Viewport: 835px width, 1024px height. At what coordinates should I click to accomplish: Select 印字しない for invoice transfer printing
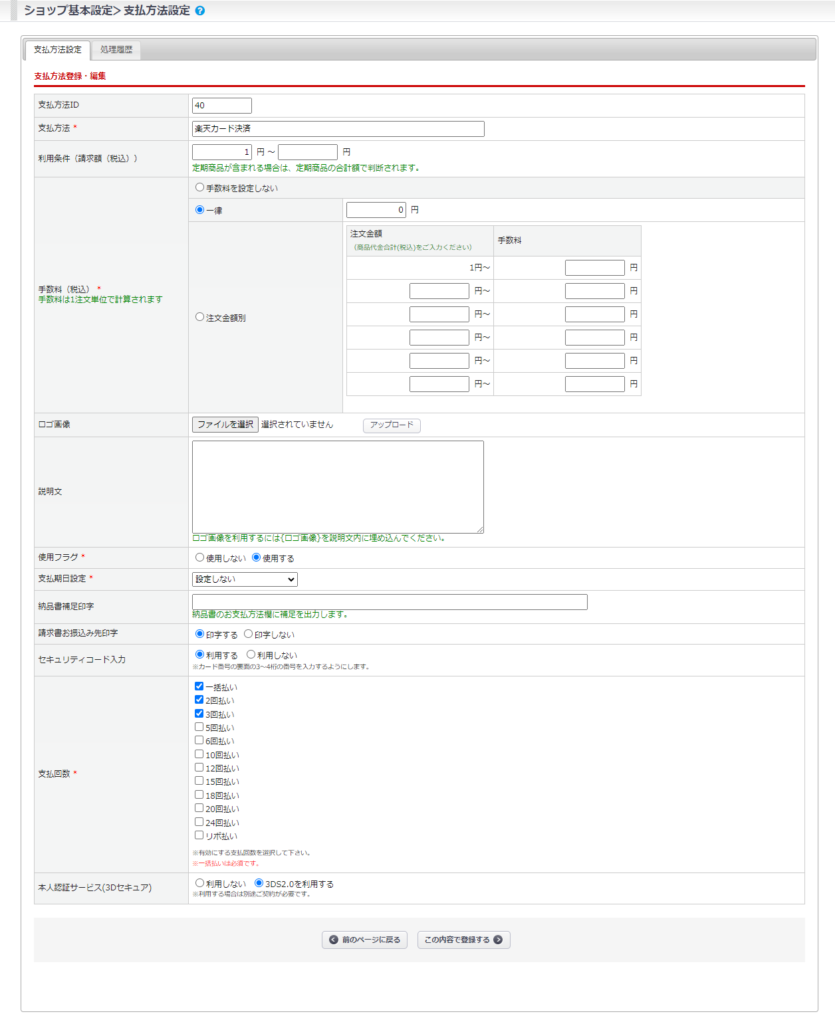coord(249,635)
